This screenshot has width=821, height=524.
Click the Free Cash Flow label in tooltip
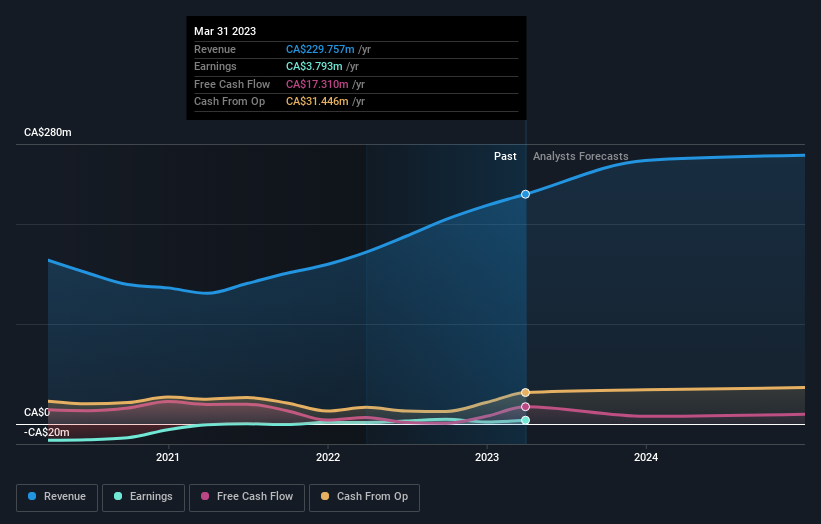232,84
